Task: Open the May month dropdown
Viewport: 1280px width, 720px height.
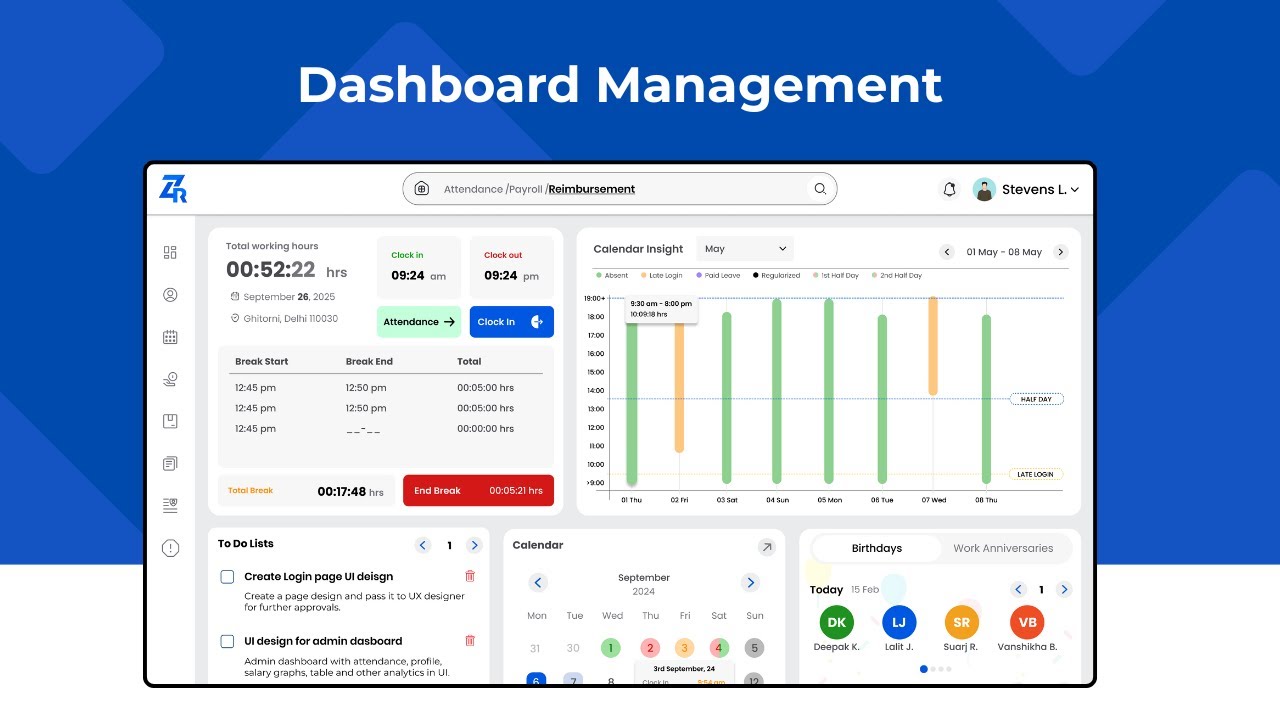Action: tap(745, 249)
